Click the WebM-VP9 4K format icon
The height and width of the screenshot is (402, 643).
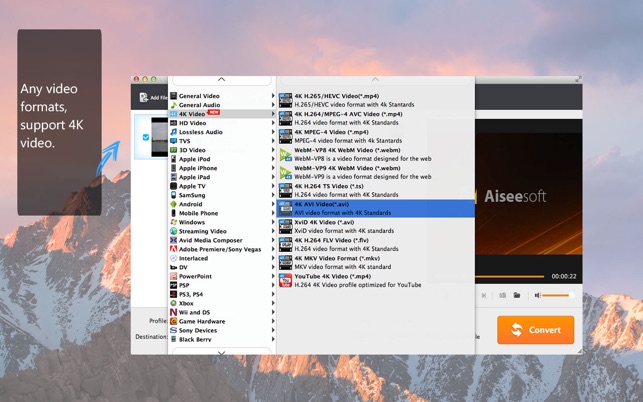(x=285, y=172)
